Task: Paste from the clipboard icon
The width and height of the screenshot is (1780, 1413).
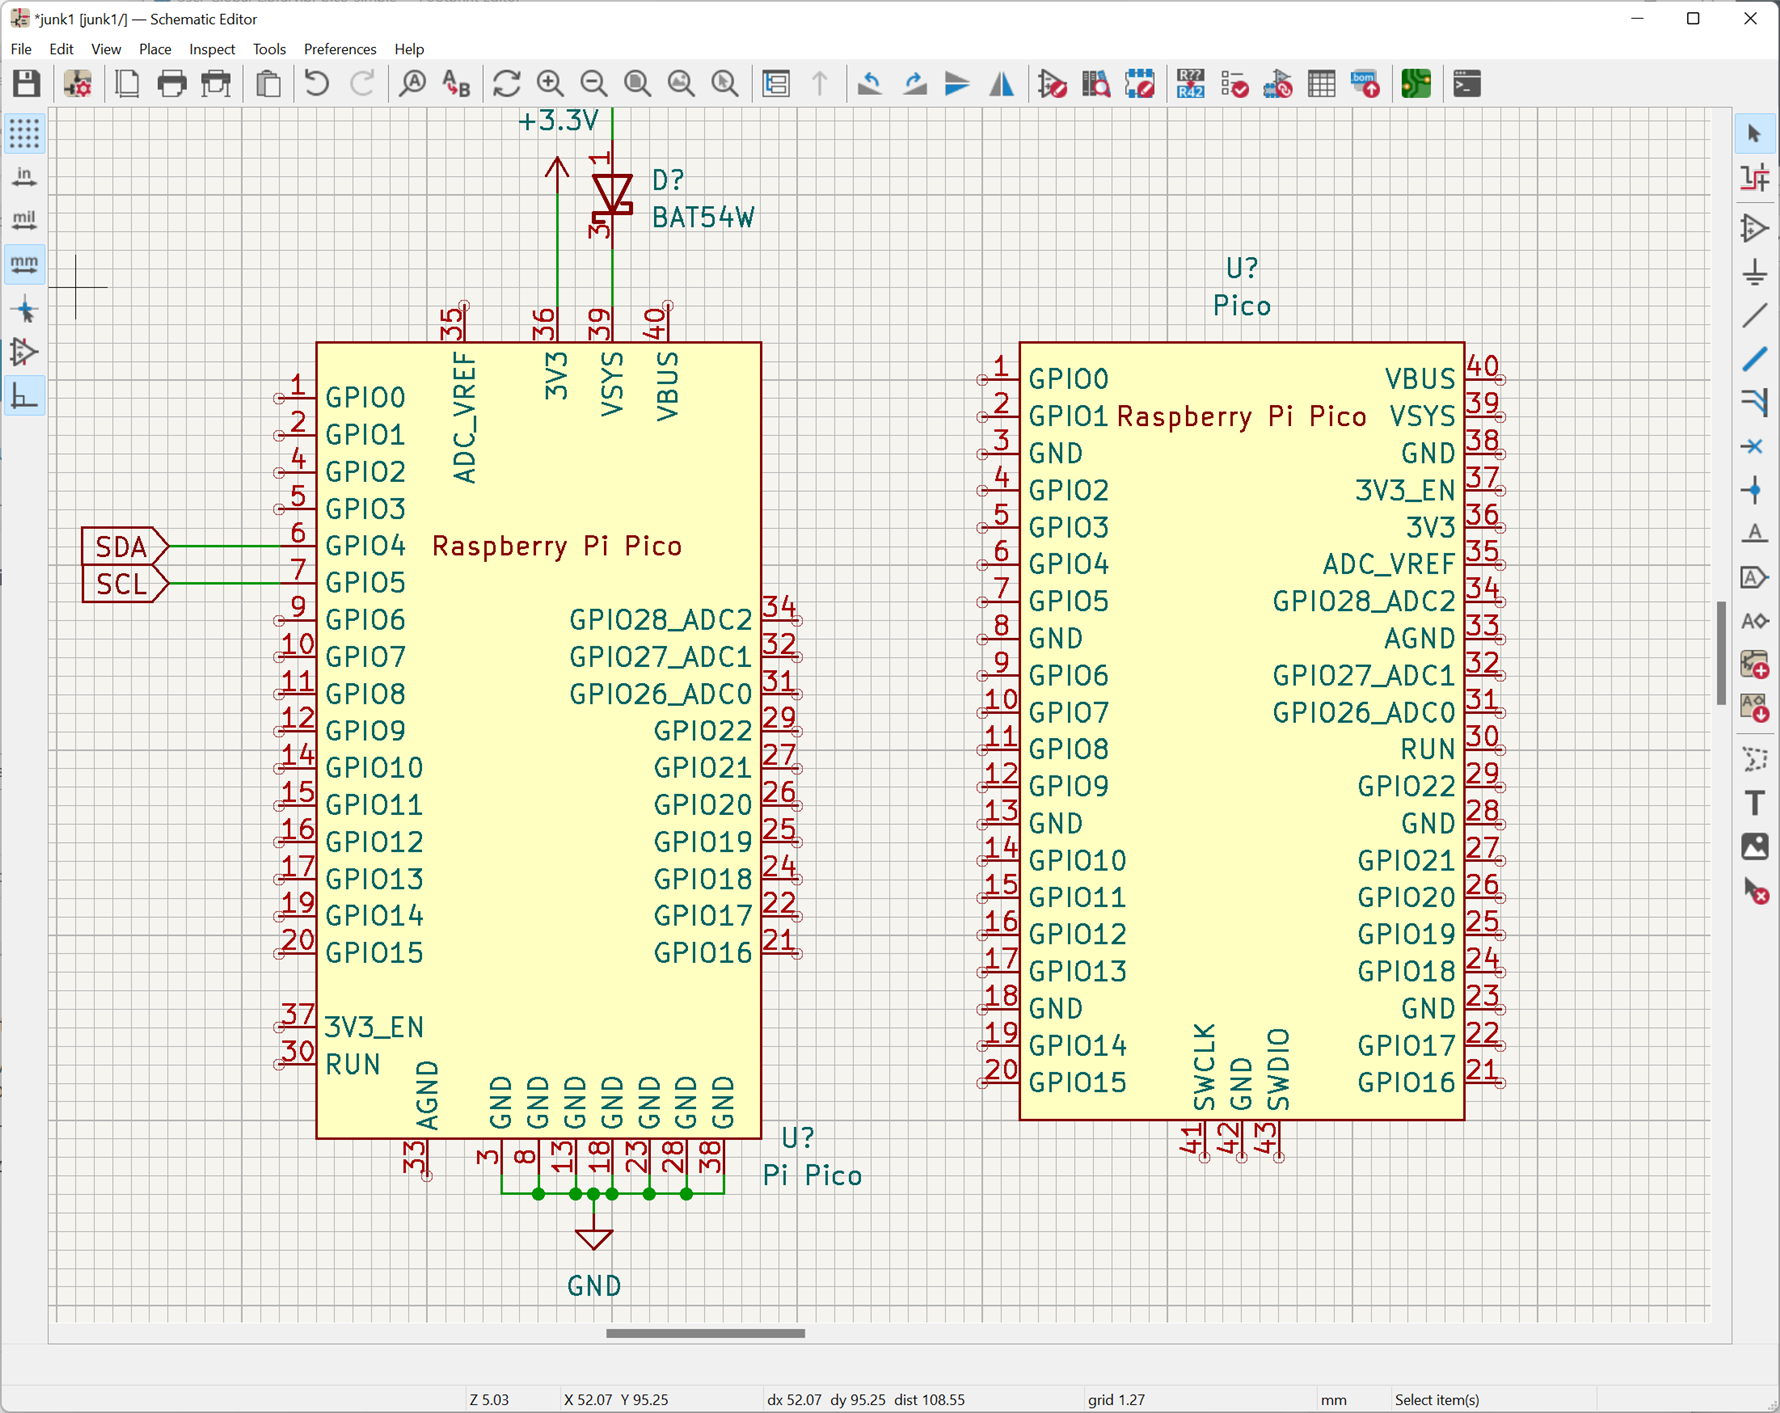Action: click(268, 84)
